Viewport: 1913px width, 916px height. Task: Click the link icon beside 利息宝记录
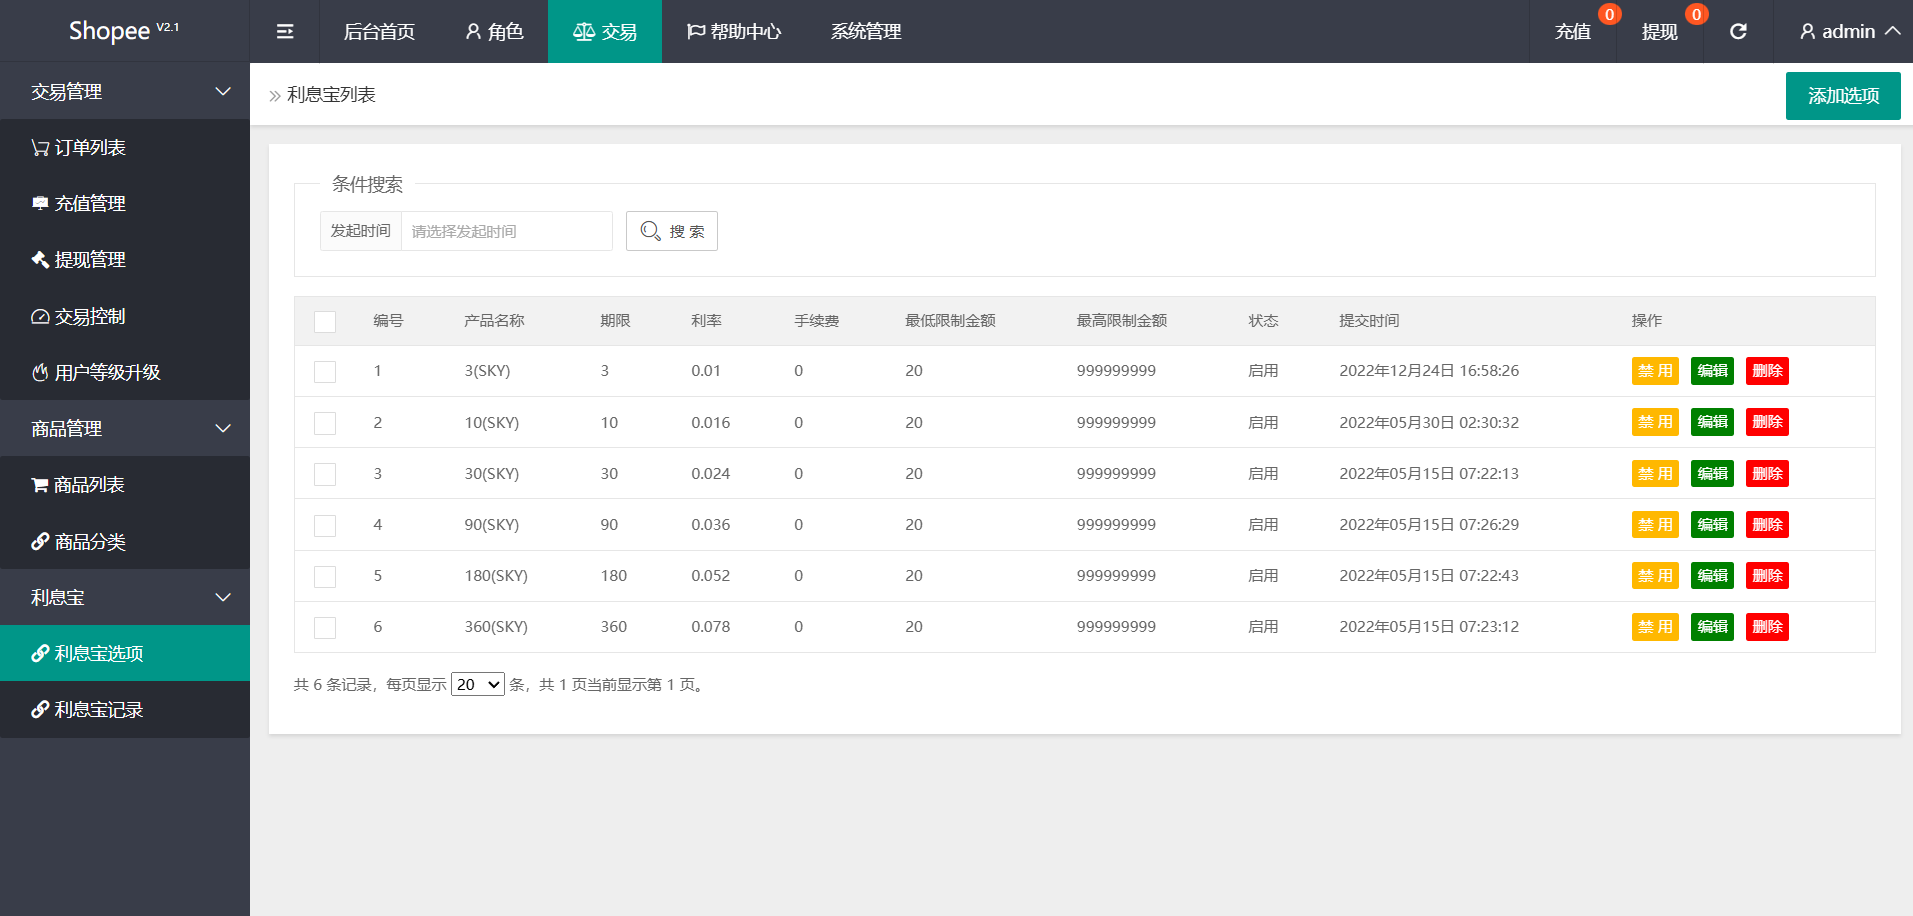click(x=40, y=710)
